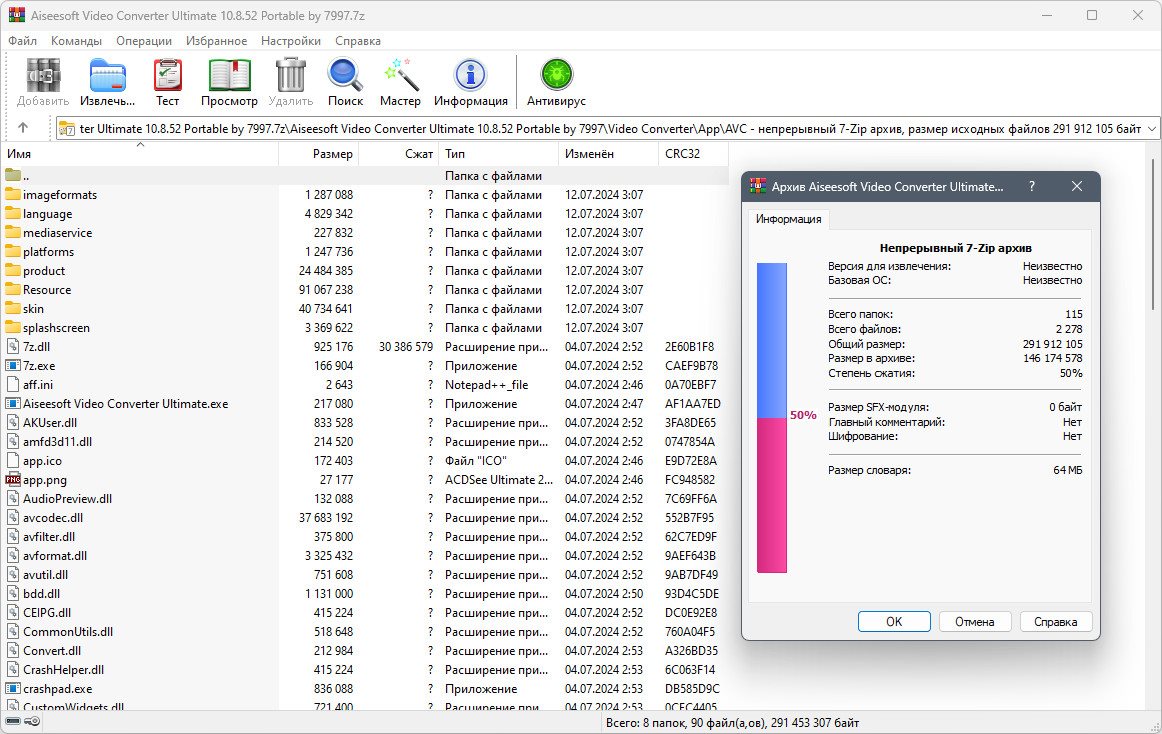Click the Поиск (Find) magnifier icon
The width and height of the screenshot is (1162, 734).
point(345,78)
